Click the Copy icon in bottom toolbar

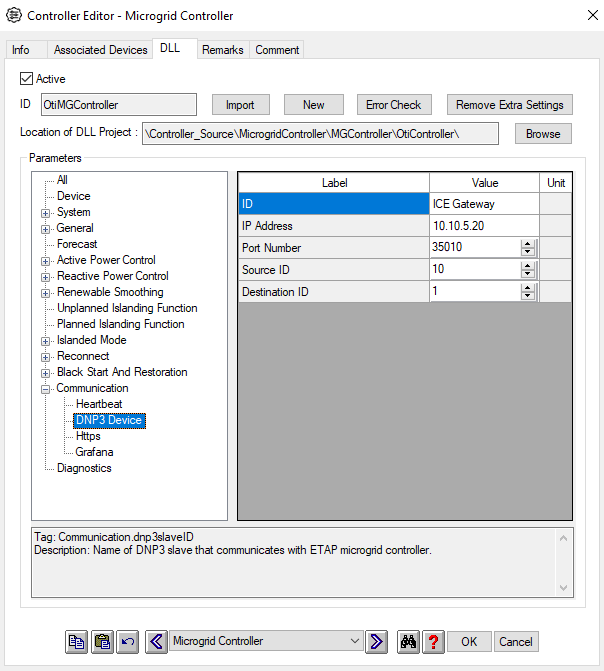pos(77,641)
